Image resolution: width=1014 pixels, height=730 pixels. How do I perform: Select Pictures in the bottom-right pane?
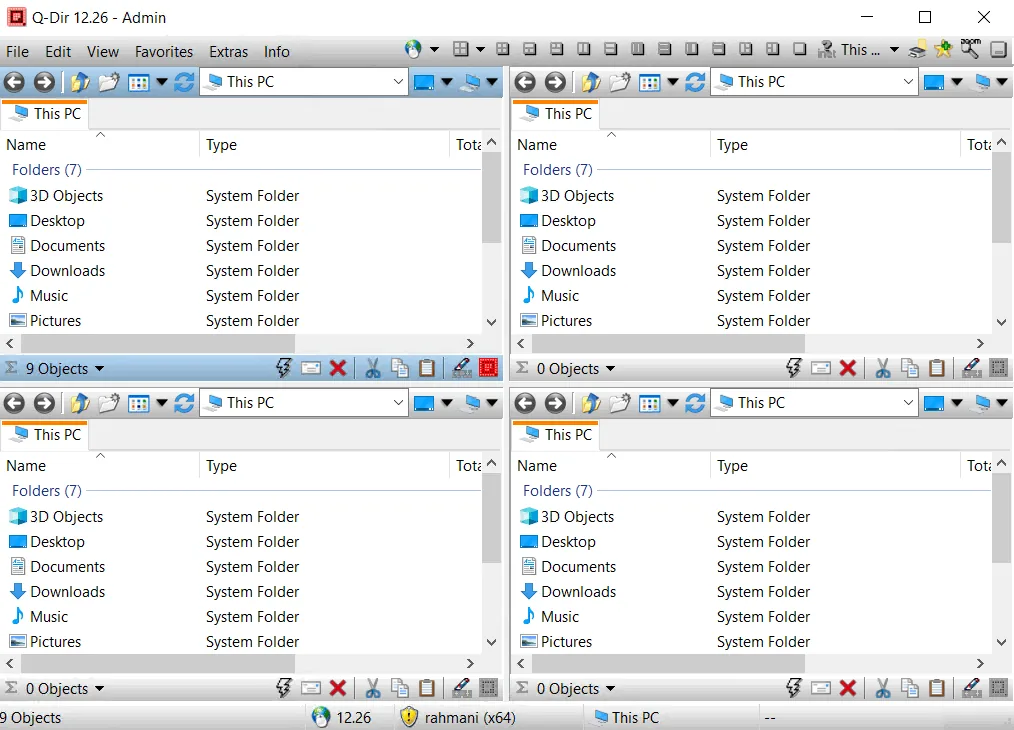click(x=557, y=642)
